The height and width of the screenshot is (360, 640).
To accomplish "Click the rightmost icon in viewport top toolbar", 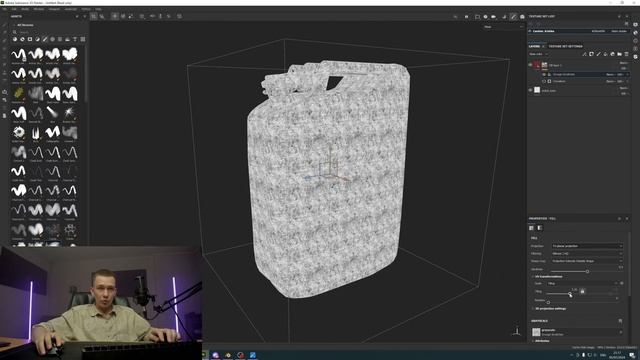I will (522, 16).
